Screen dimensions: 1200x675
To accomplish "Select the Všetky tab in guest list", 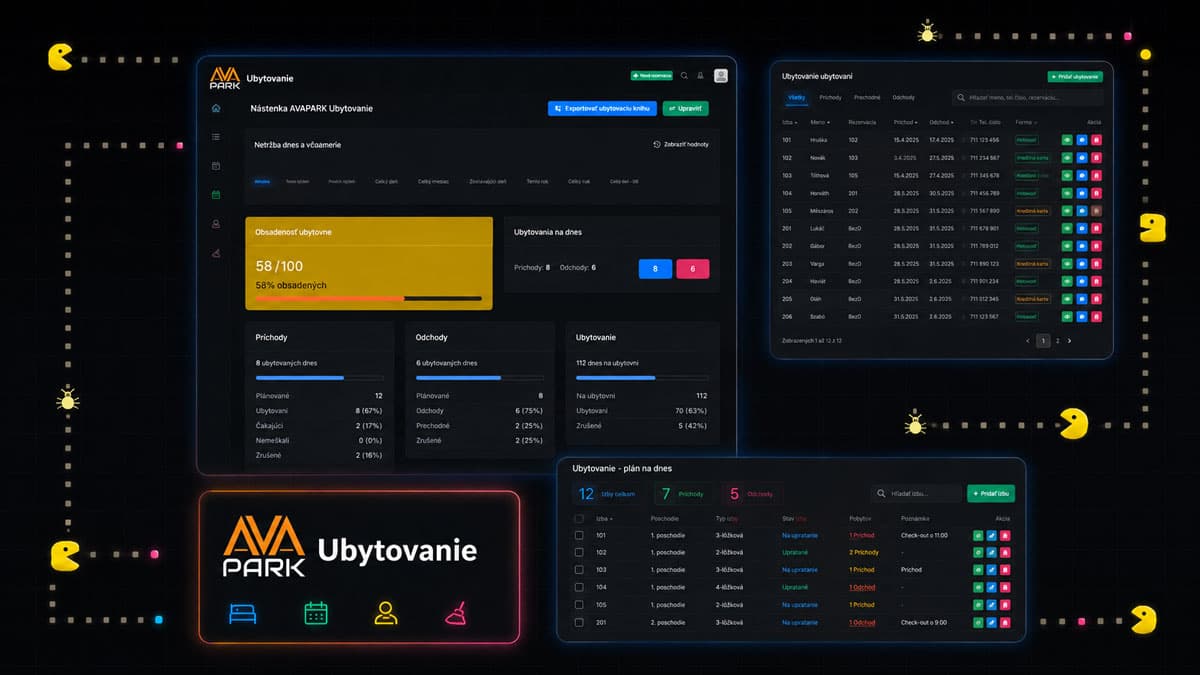I will tap(797, 98).
